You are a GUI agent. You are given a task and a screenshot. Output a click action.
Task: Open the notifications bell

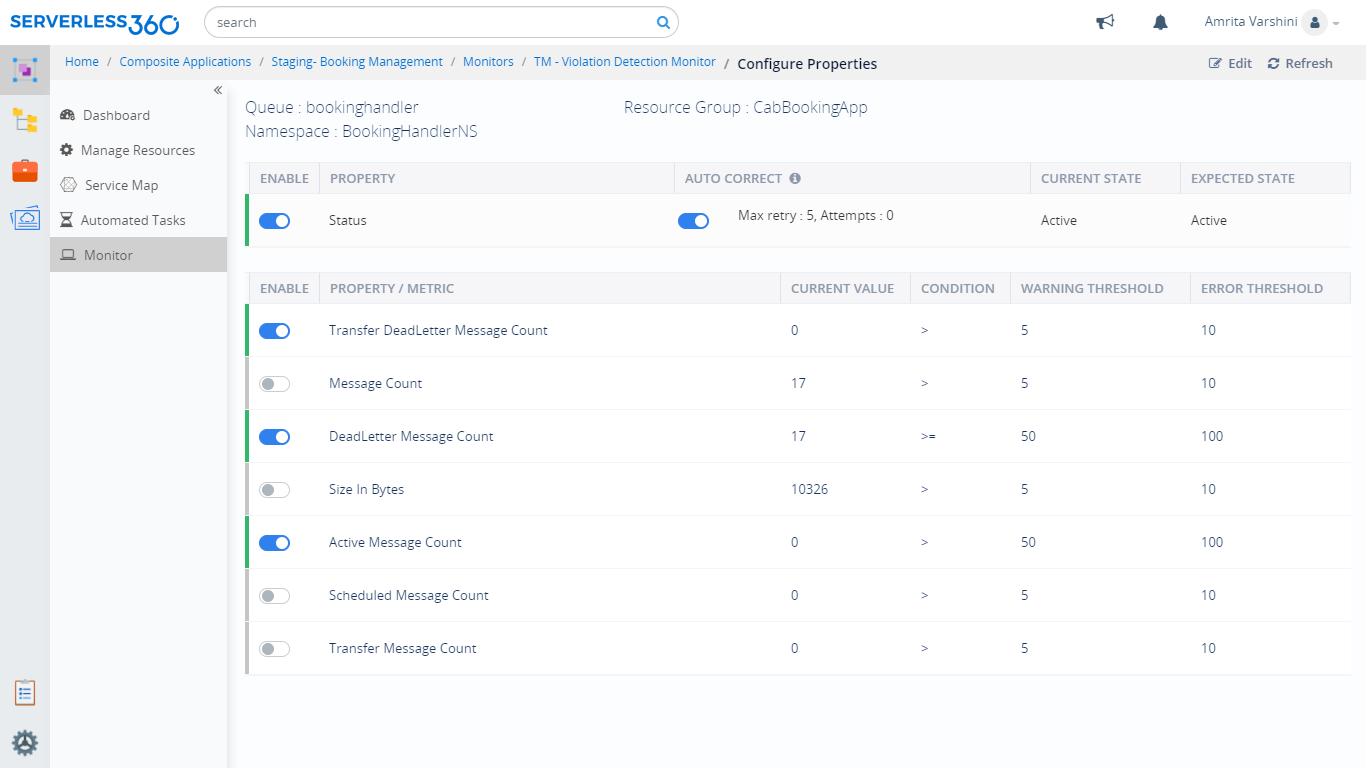(x=1159, y=21)
